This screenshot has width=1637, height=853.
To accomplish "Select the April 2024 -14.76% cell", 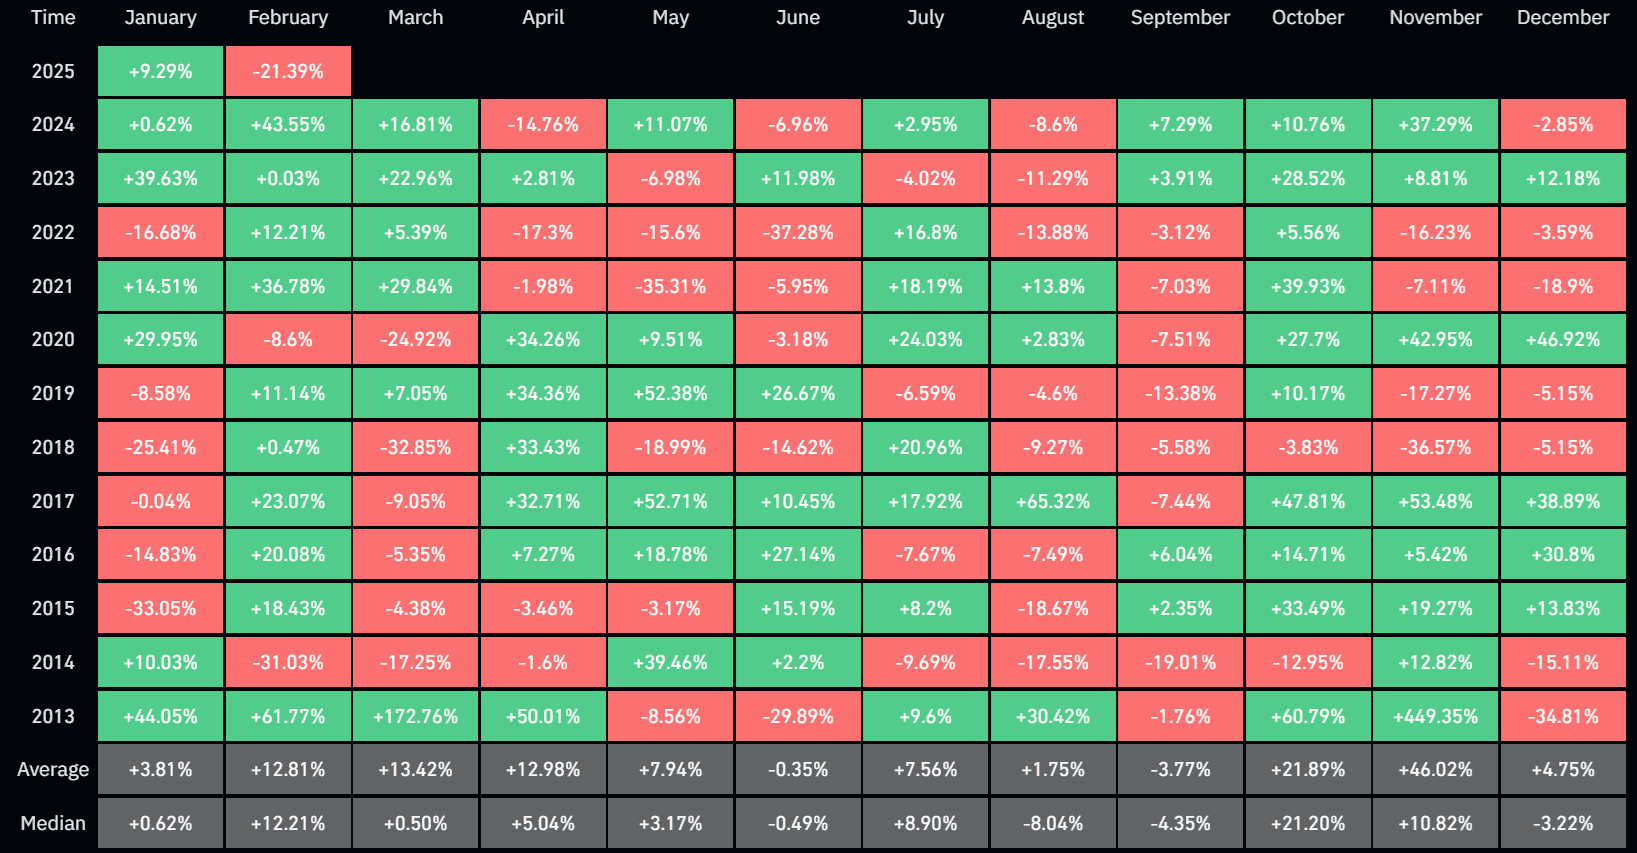I will (x=543, y=124).
